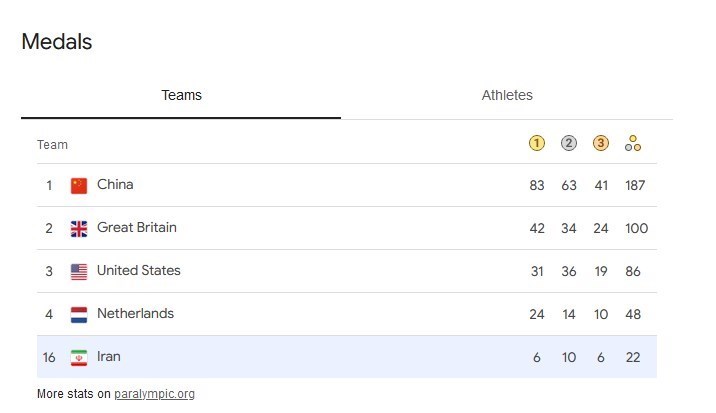This screenshot has width=716, height=413.
Task: Click the total medals column icon
Action: (x=633, y=143)
